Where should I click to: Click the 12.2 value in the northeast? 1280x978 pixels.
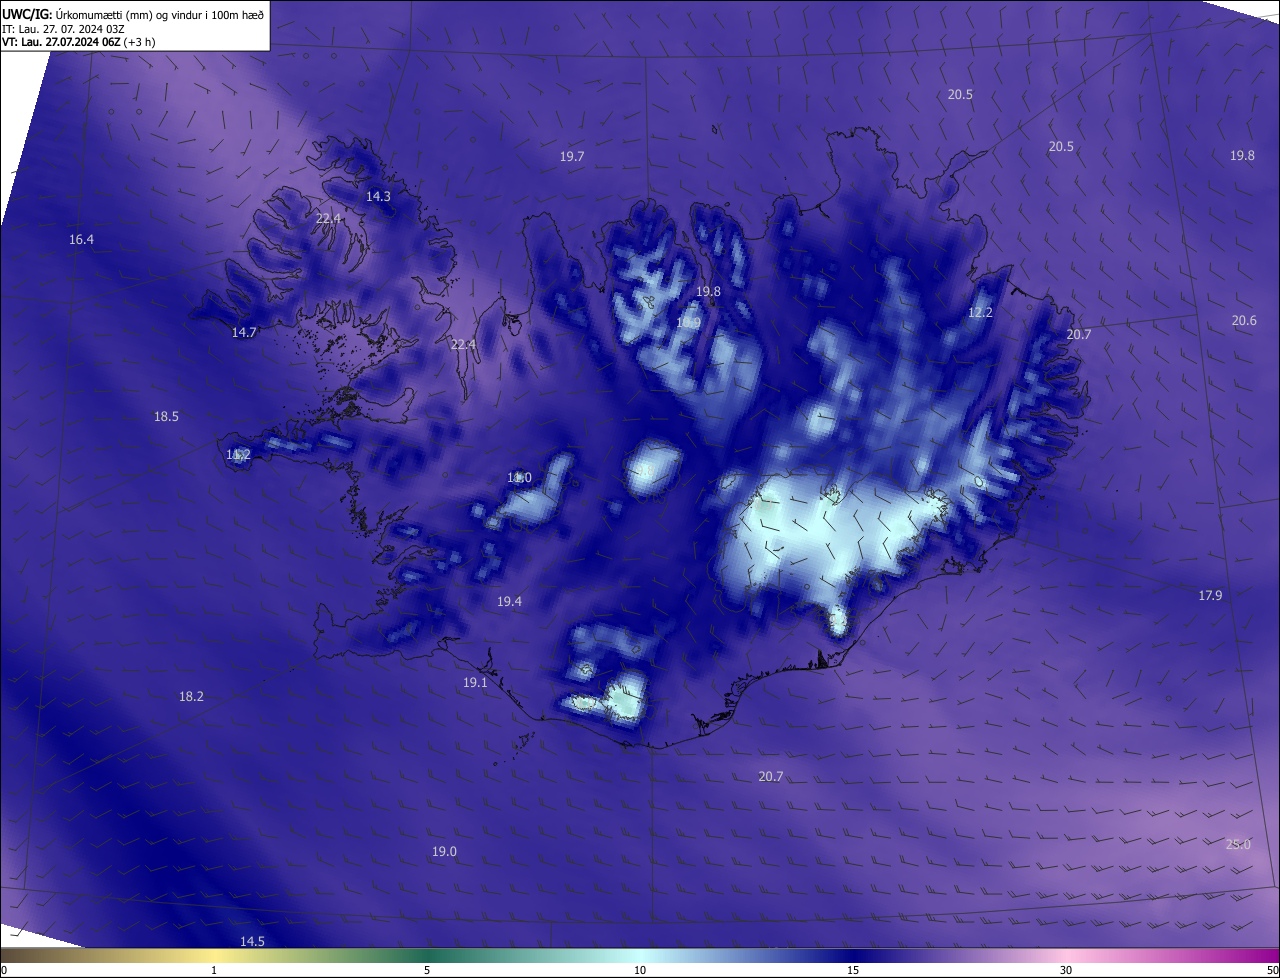pos(980,312)
